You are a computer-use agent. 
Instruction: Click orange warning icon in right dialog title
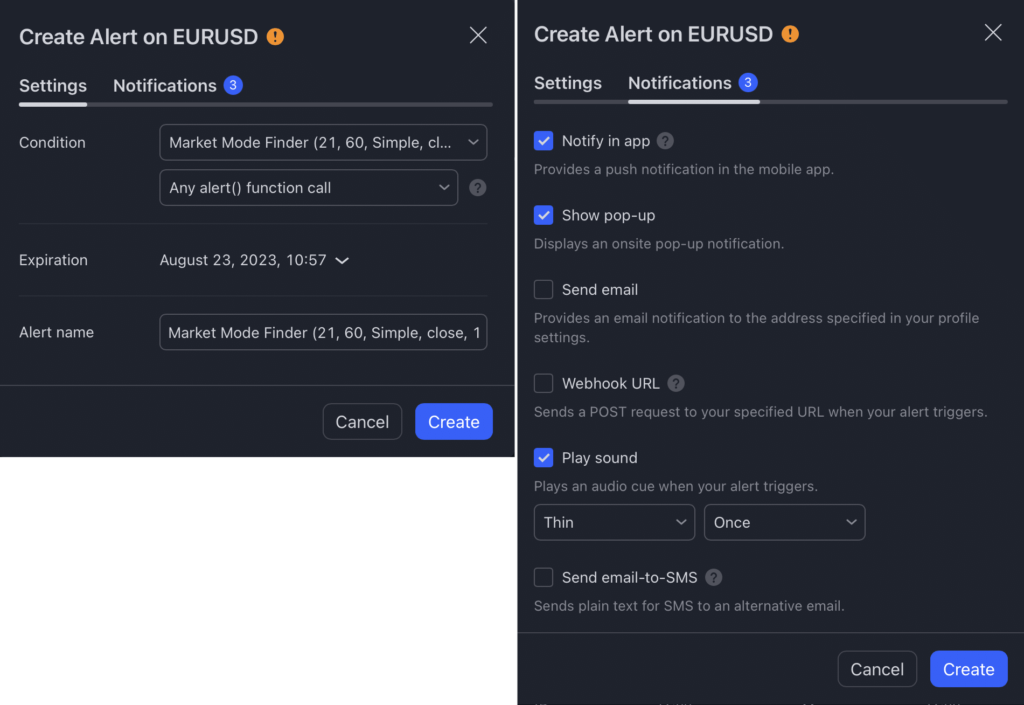[x=790, y=34]
